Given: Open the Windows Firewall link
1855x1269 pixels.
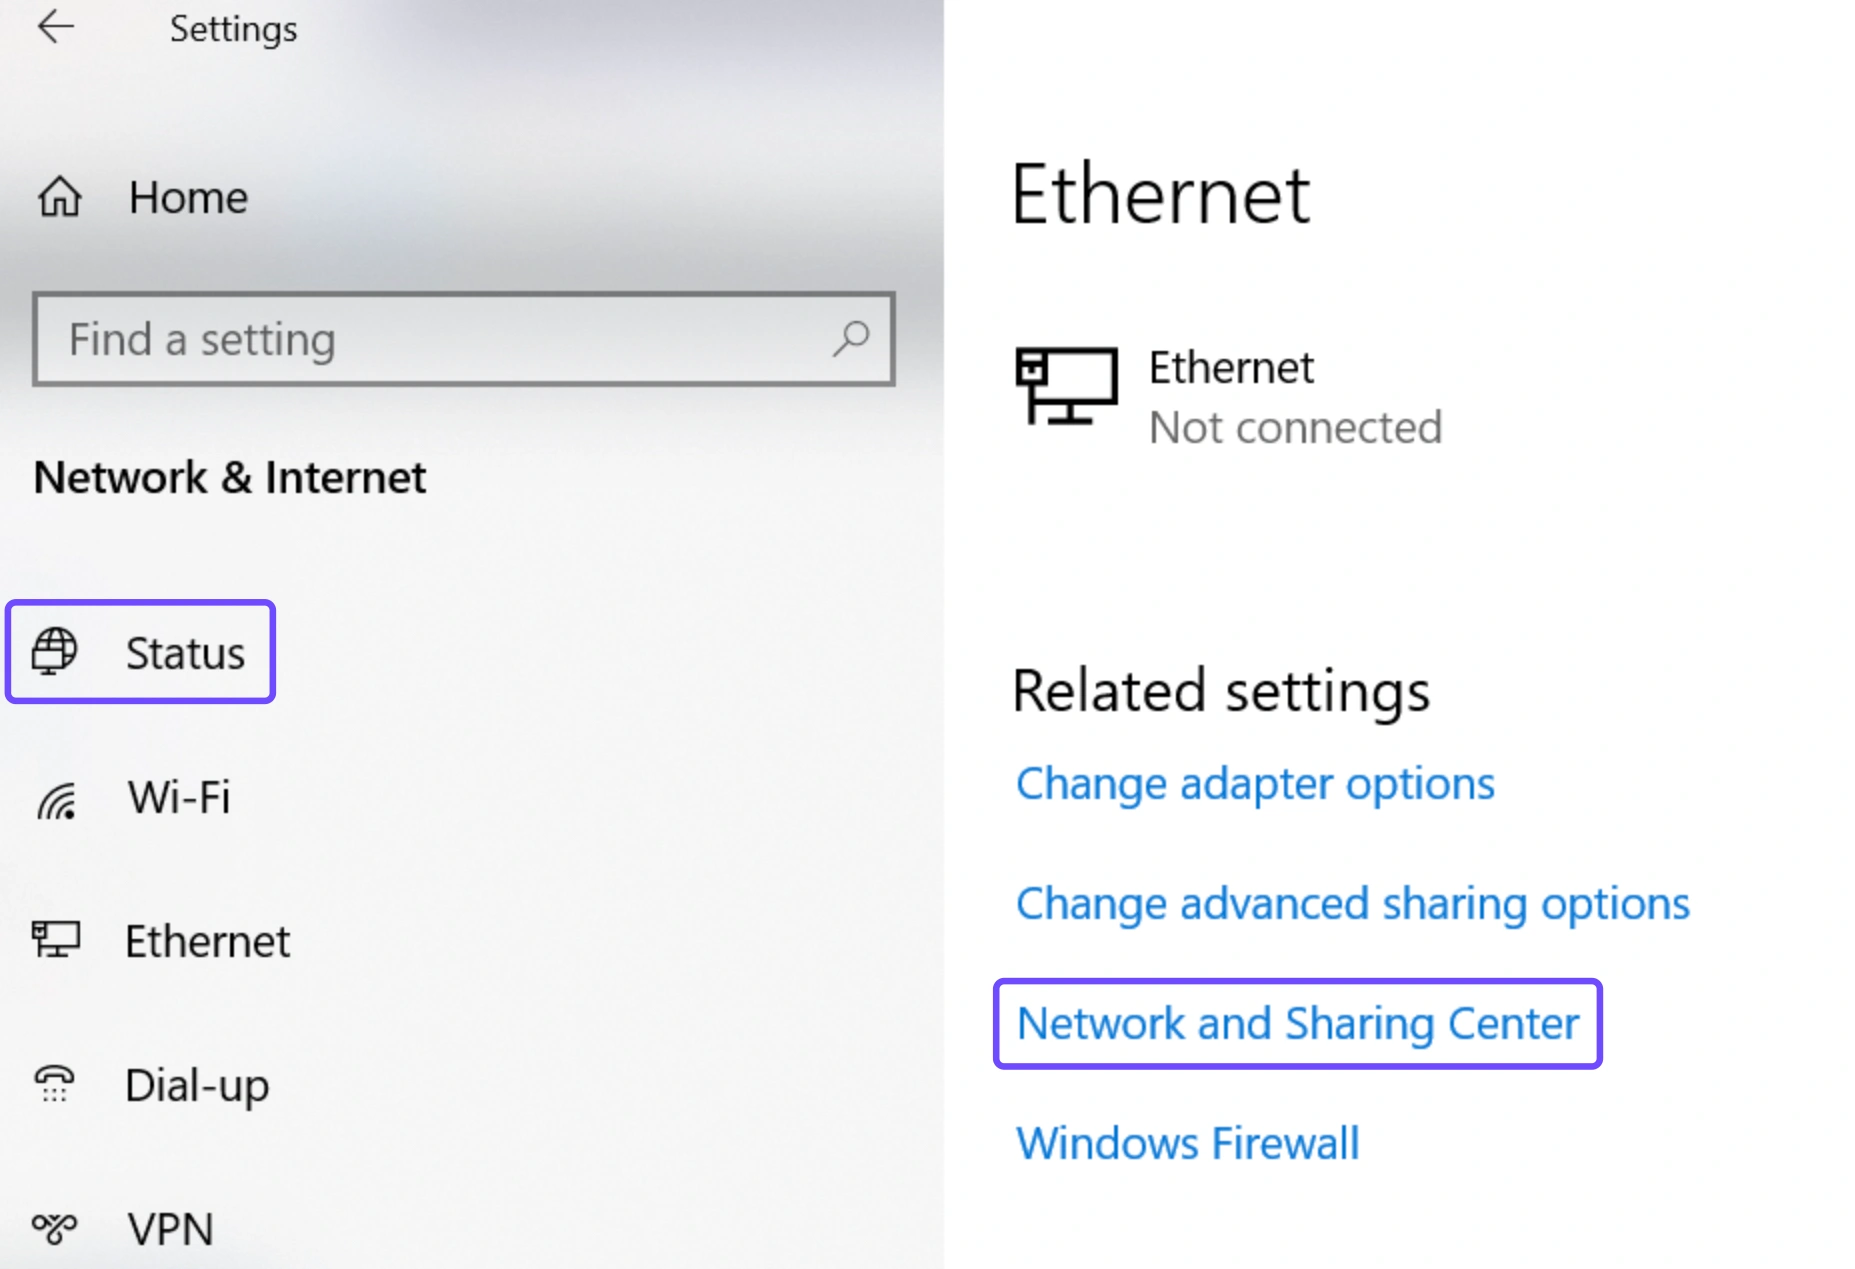Looking at the screenshot, I should coord(1187,1143).
